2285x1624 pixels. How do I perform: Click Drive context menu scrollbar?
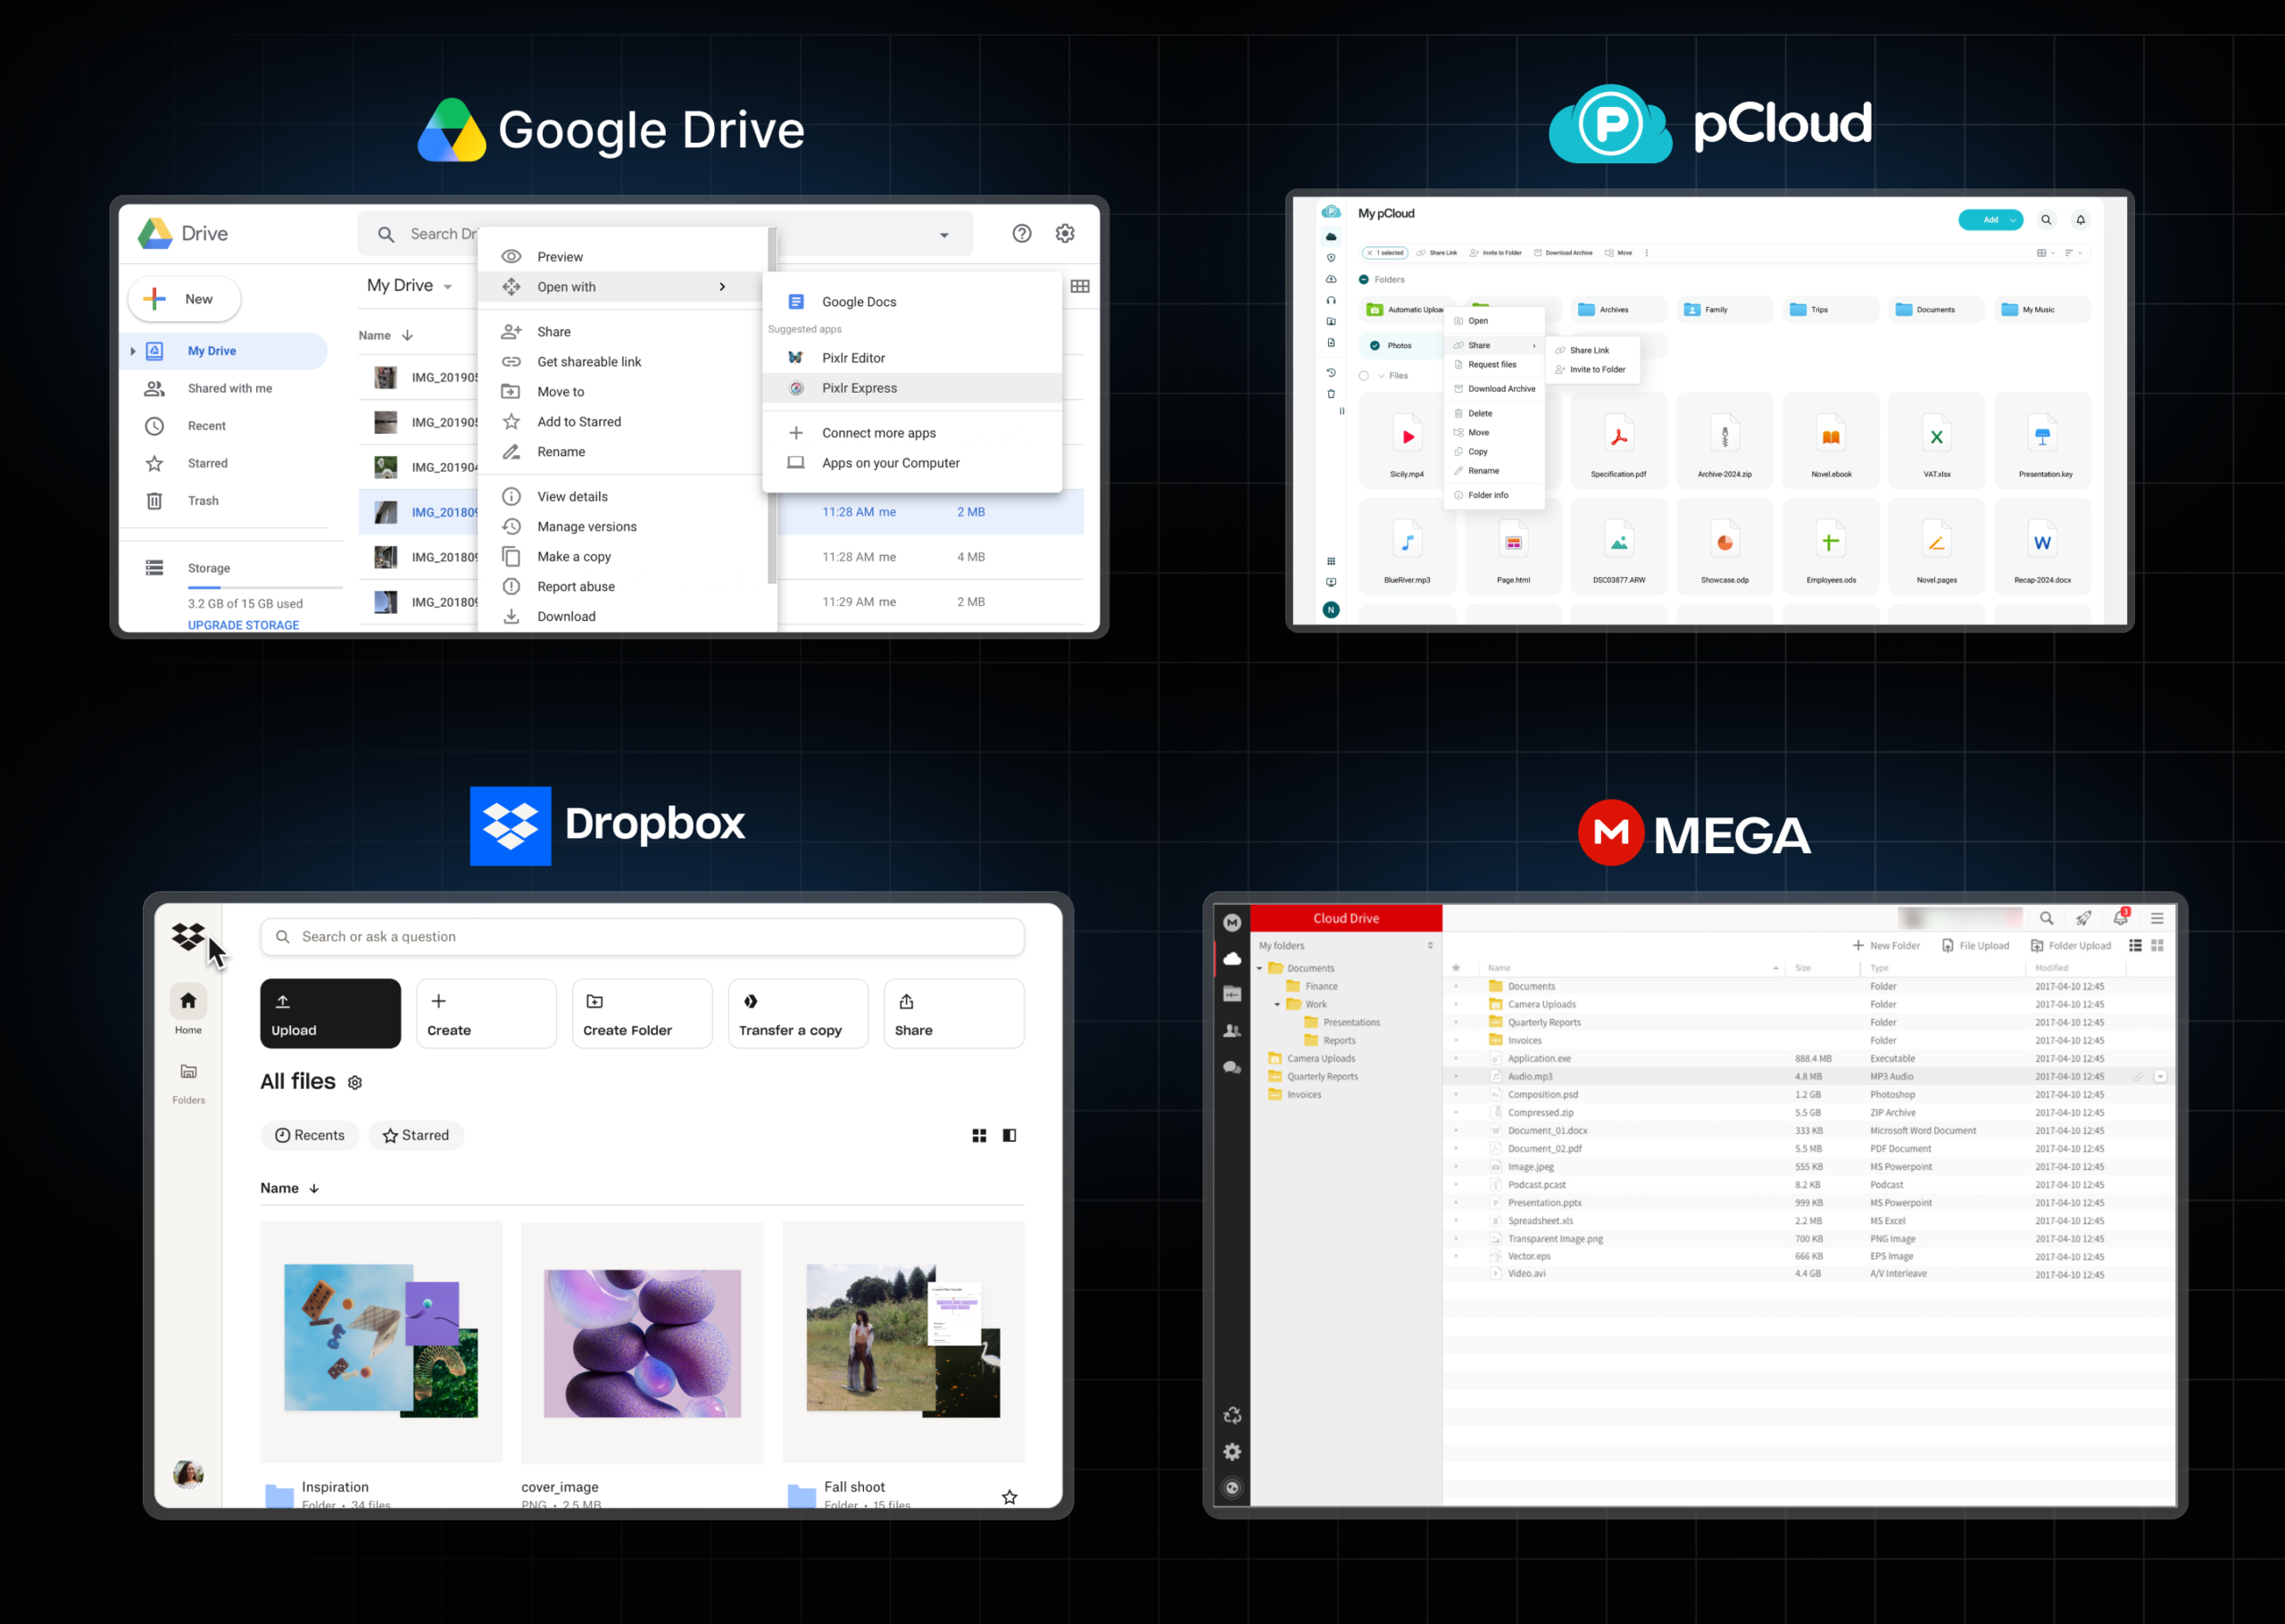(772, 405)
